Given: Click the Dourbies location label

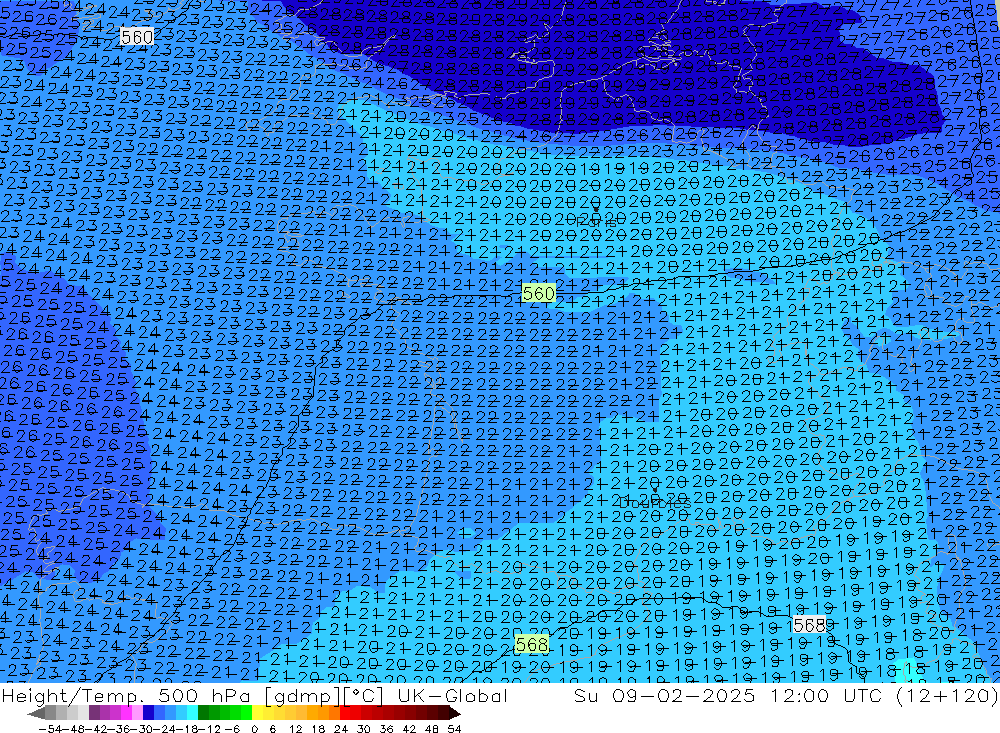Looking at the screenshot, I should click(x=654, y=503).
